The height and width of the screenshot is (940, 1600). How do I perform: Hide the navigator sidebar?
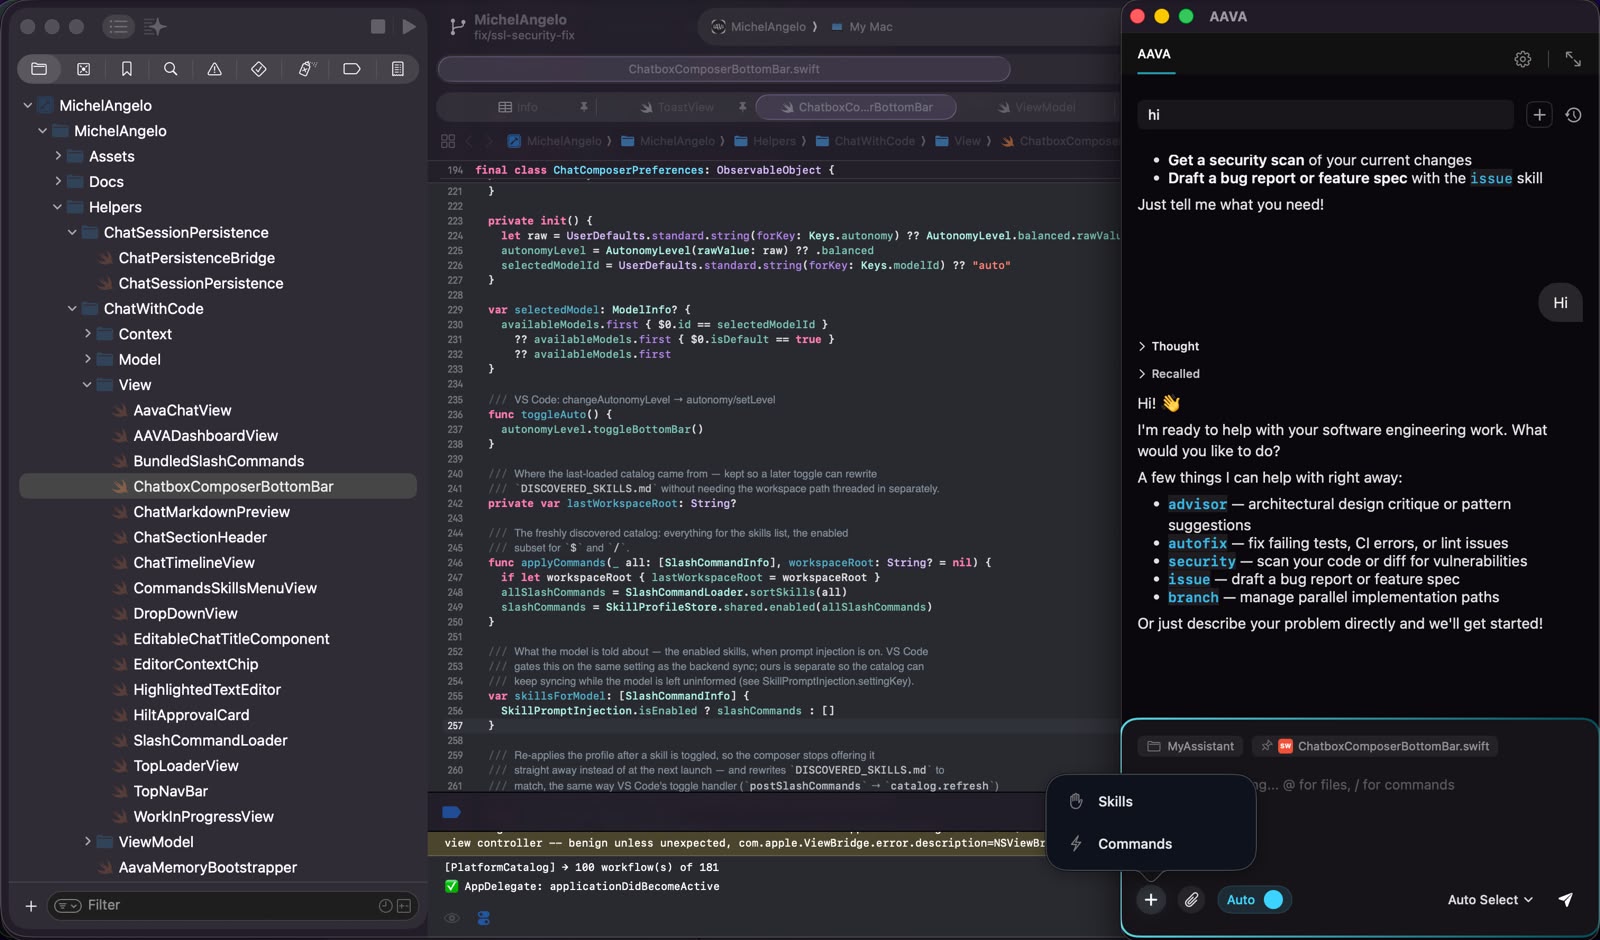tap(118, 27)
